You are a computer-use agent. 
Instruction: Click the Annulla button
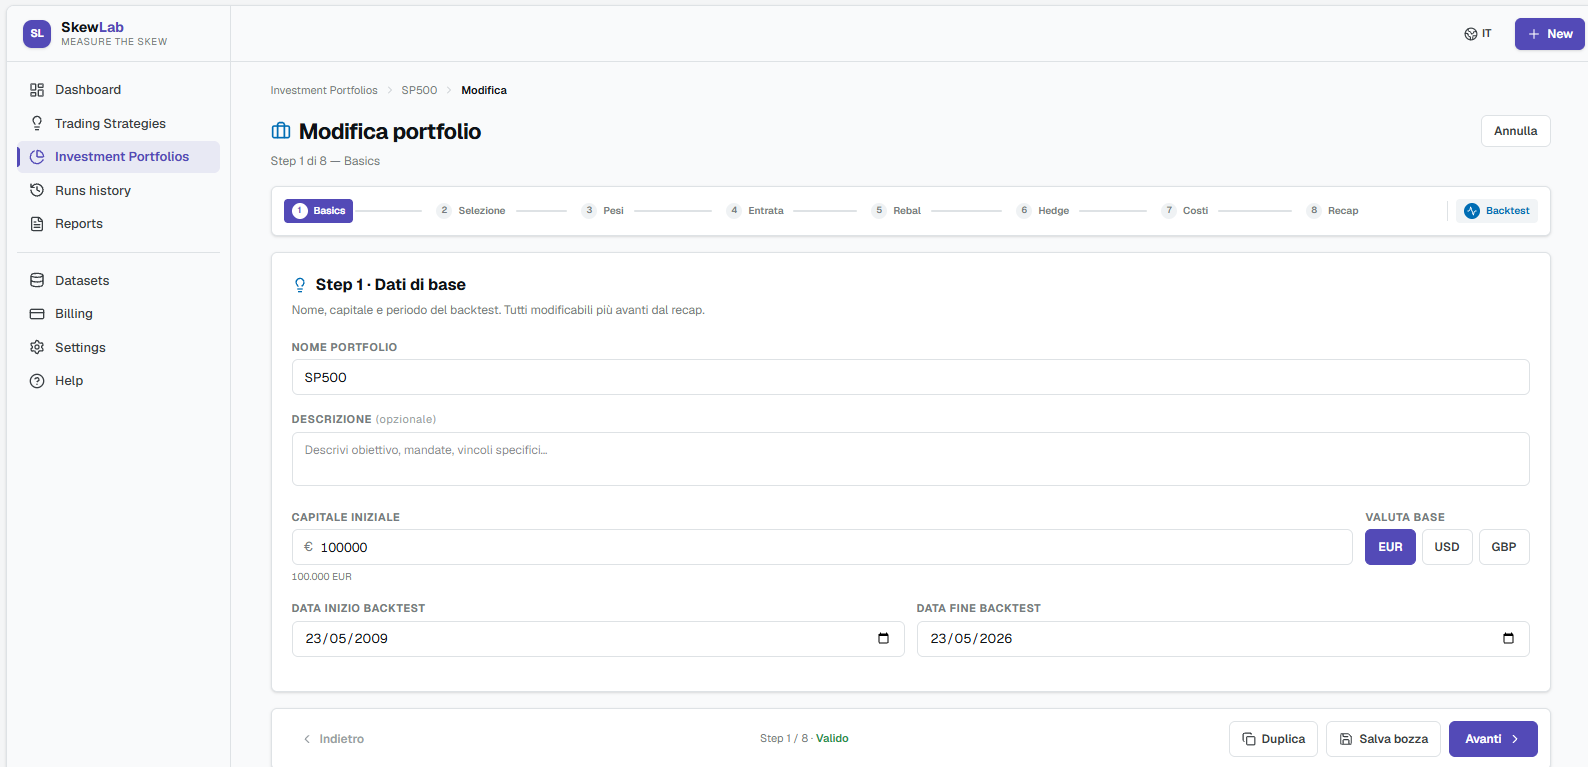point(1515,131)
